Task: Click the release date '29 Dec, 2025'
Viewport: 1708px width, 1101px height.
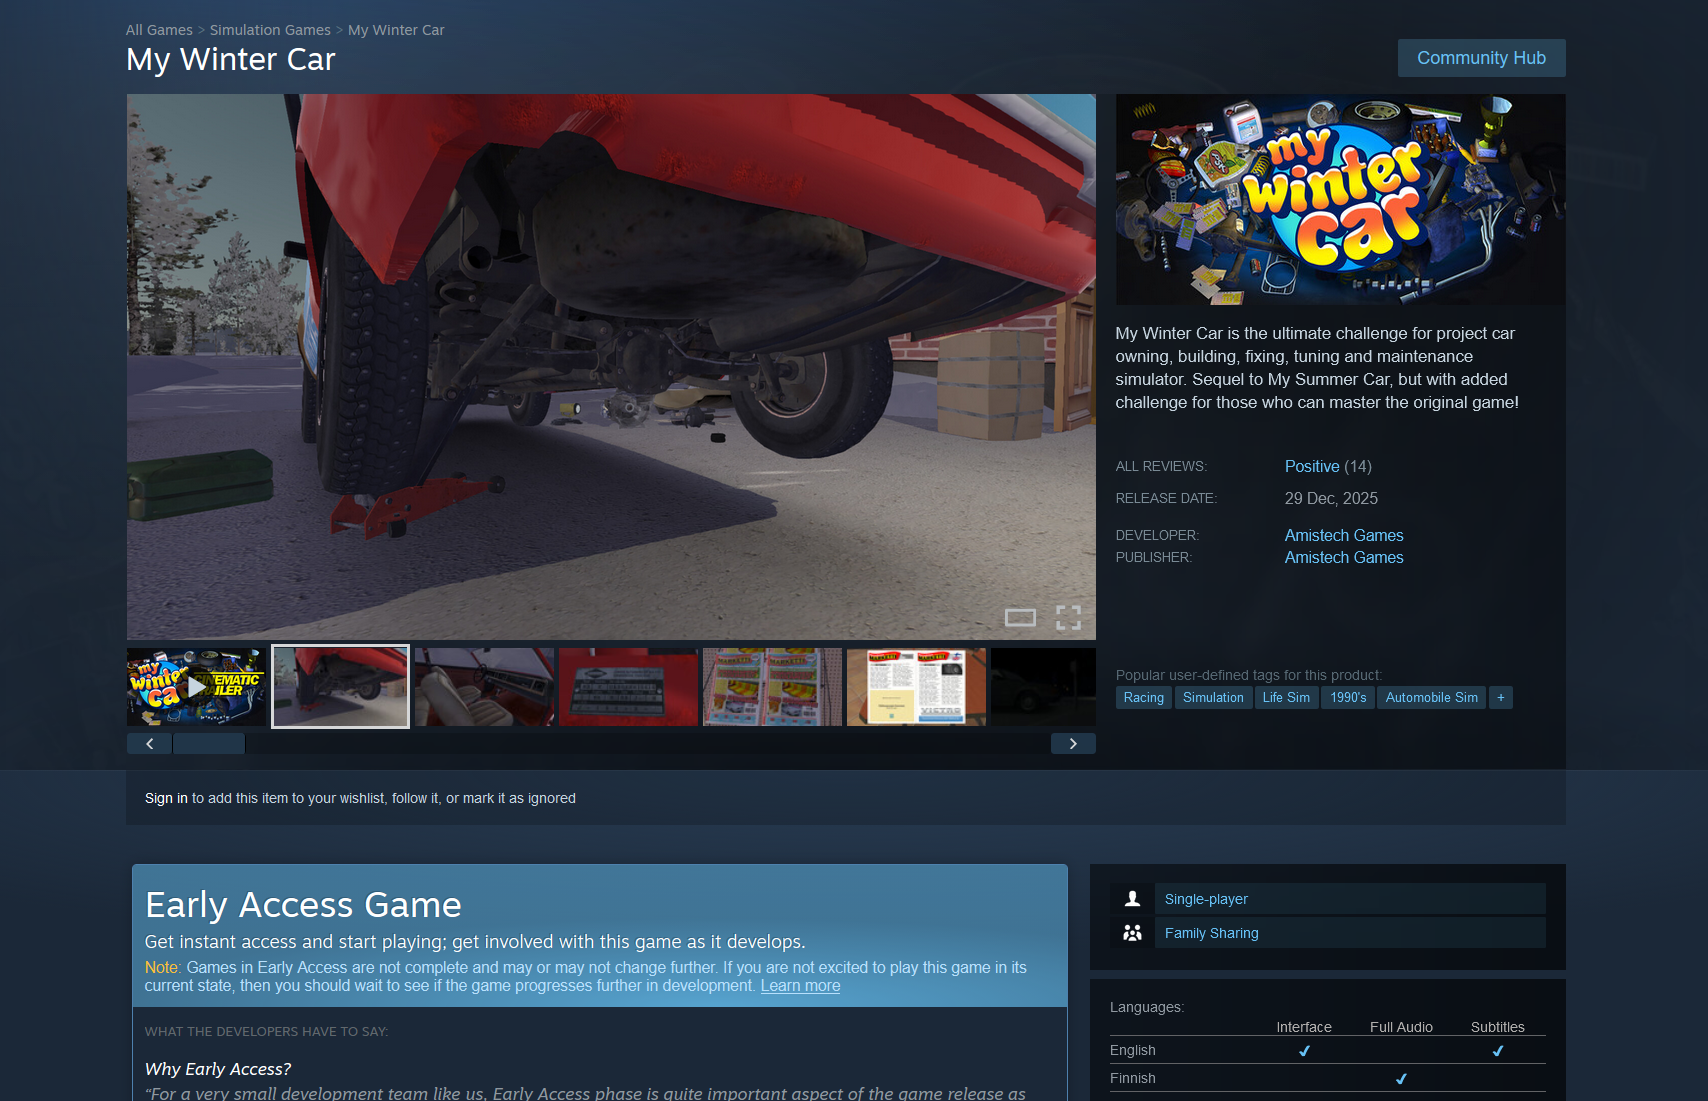Action: pyautogui.click(x=1331, y=498)
